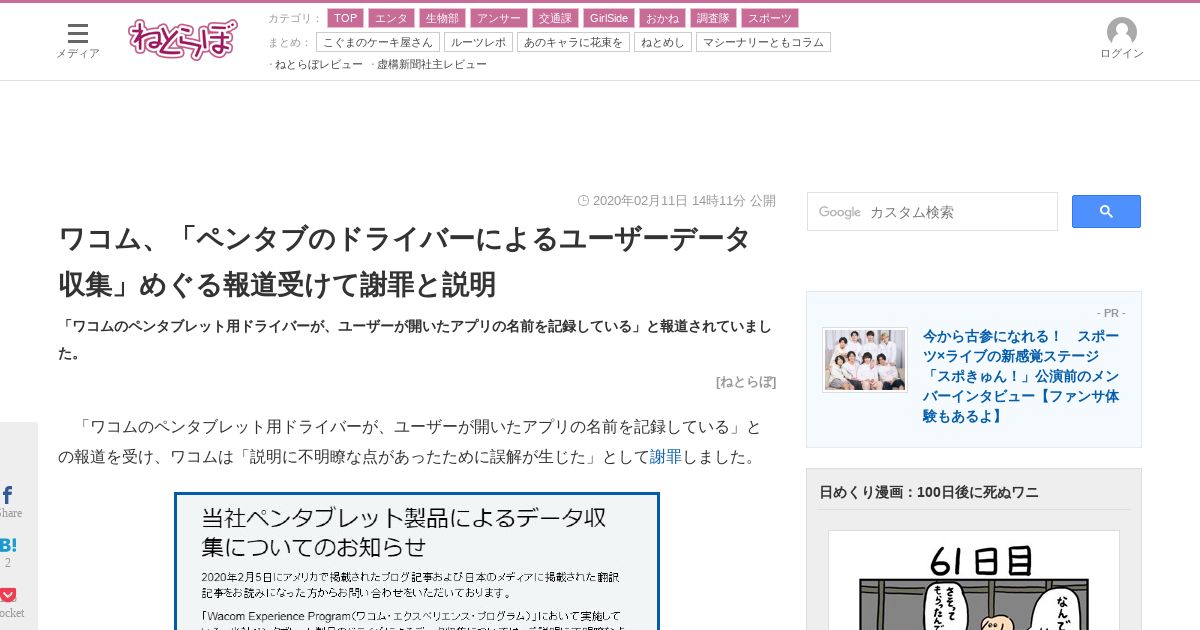The width and height of the screenshot is (1200, 630).
Task: Click the [ねとらぼ] author credit
Action: (746, 382)
